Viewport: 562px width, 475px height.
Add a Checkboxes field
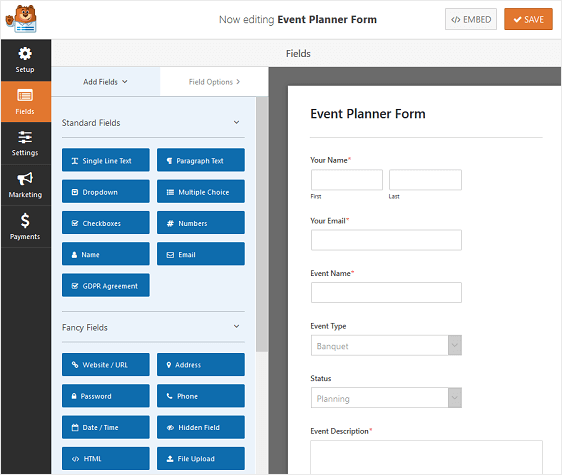(106, 223)
